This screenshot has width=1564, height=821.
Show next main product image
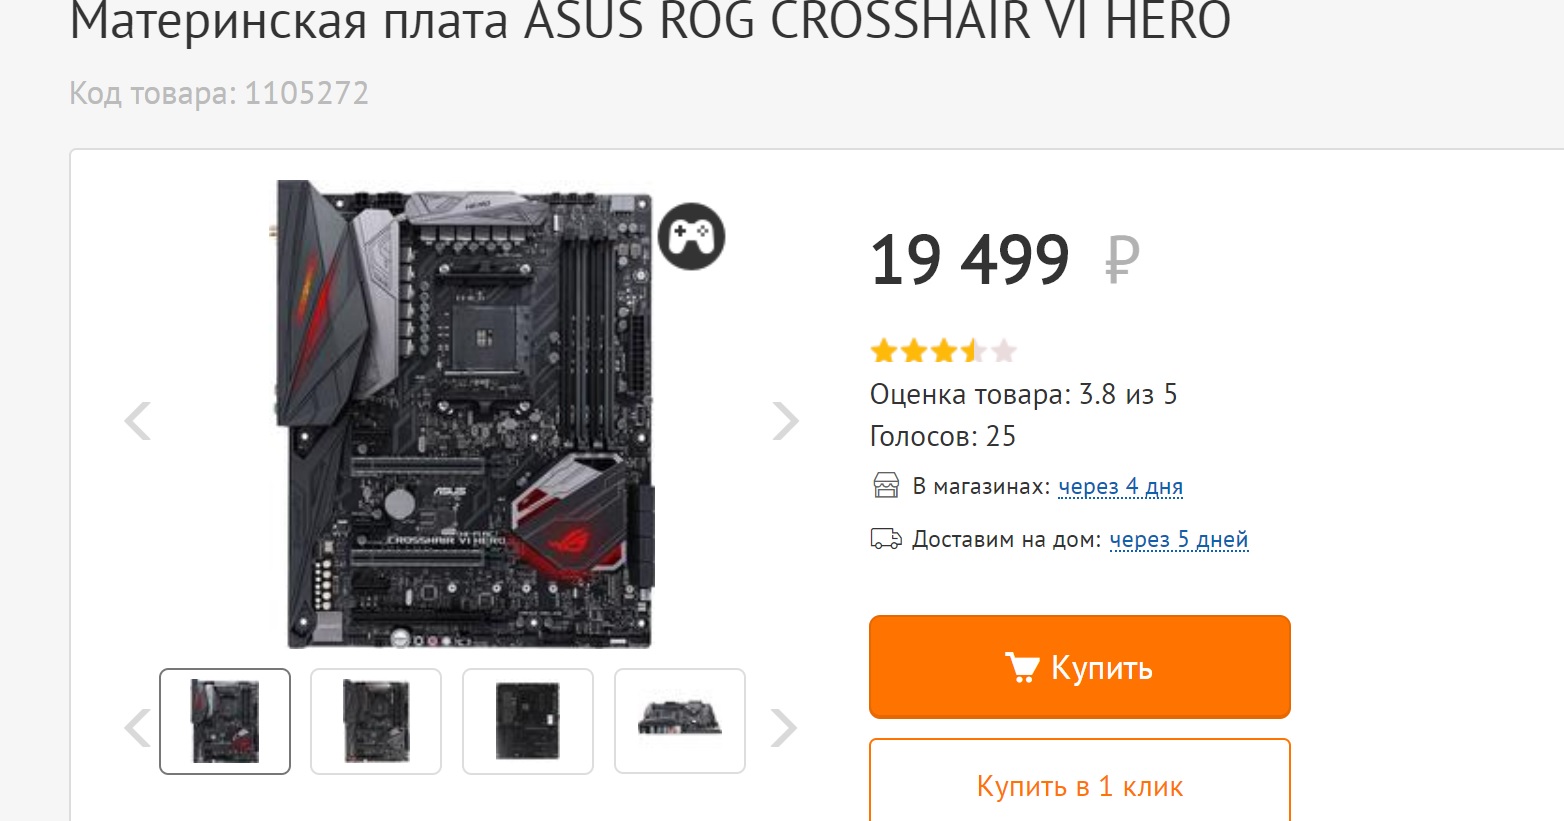[x=786, y=421]
